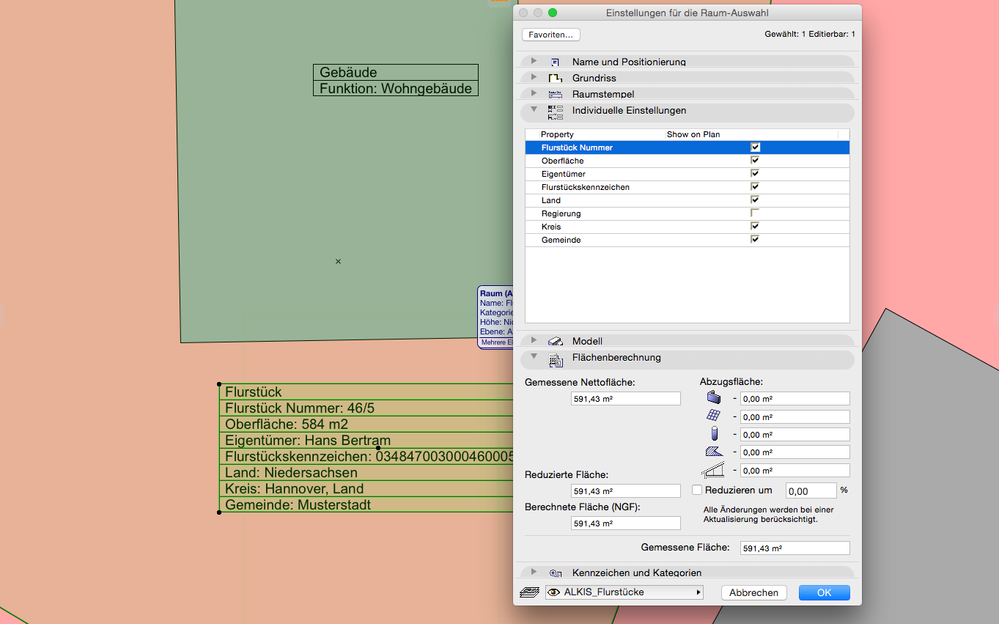Toggle Show on Plan for Eigentümer
The height and width of the screenshot is (624, 999).
click(755, 173)
